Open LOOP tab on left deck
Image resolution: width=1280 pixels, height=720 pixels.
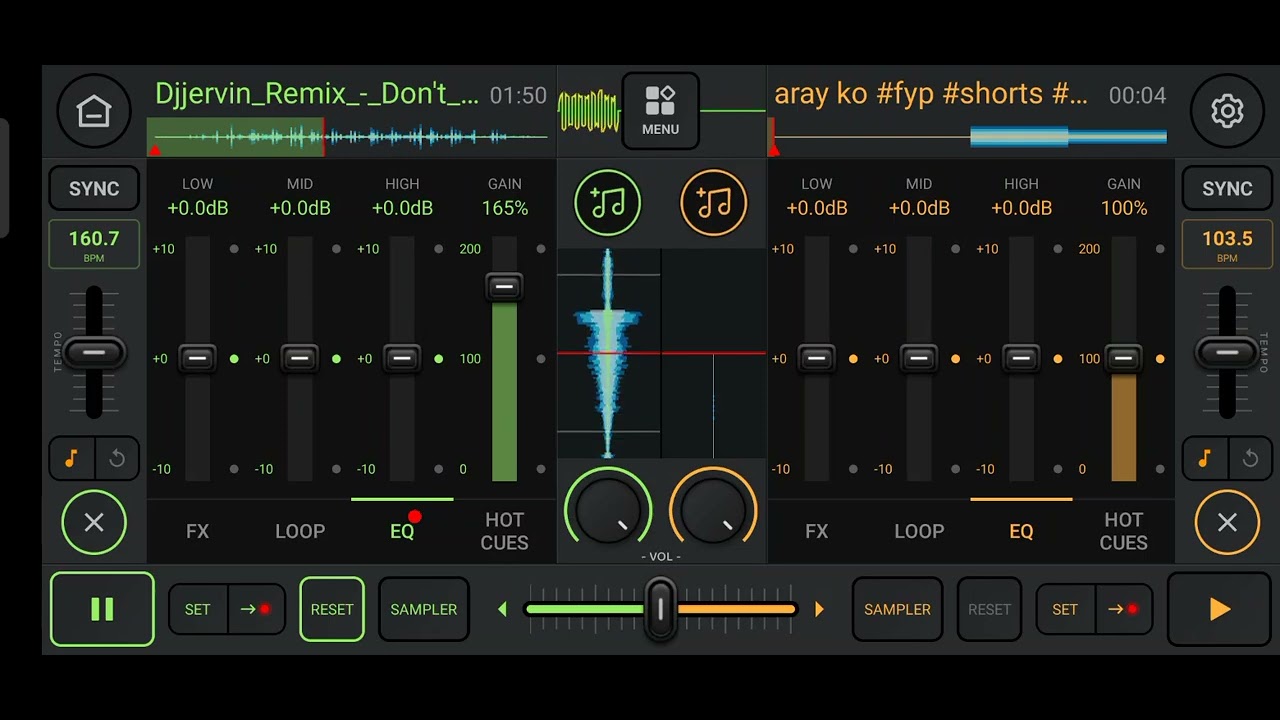300,531
